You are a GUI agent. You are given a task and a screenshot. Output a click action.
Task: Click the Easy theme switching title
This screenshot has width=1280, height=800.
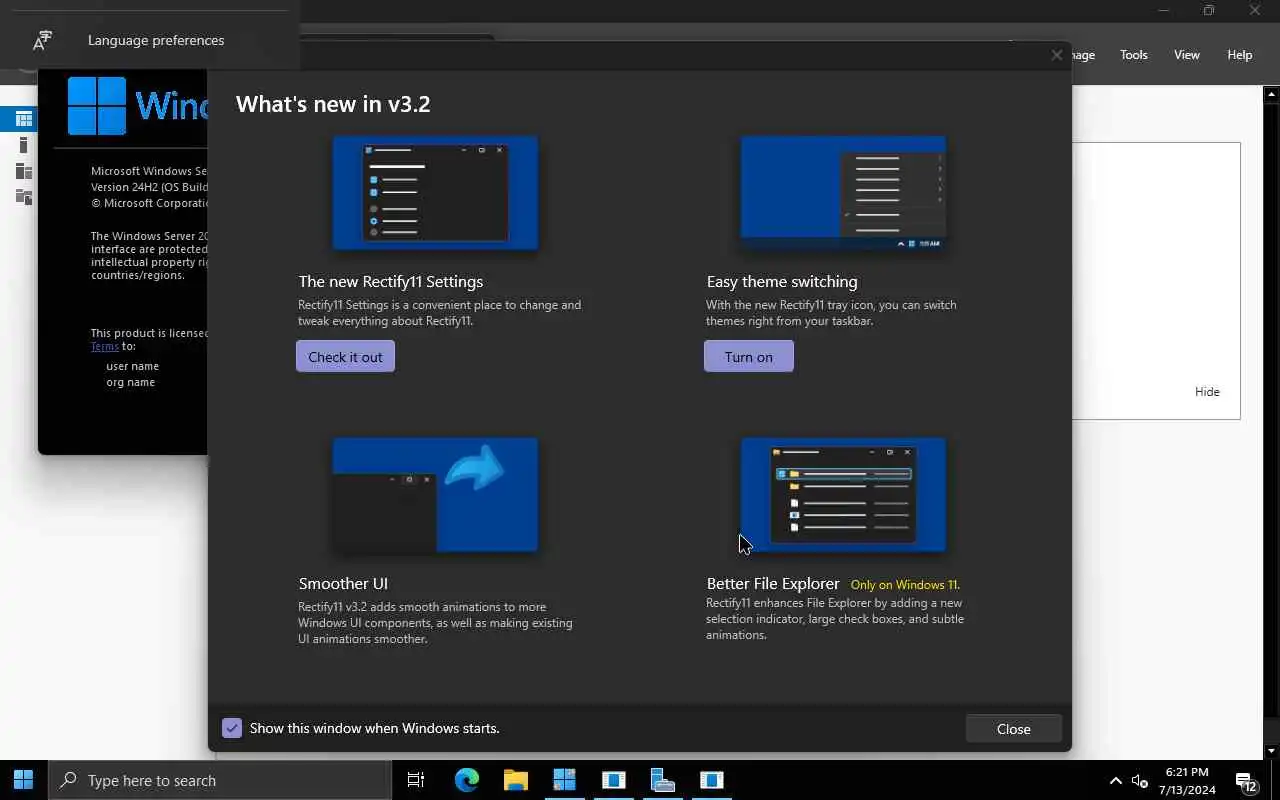click(x=782, y=282)
